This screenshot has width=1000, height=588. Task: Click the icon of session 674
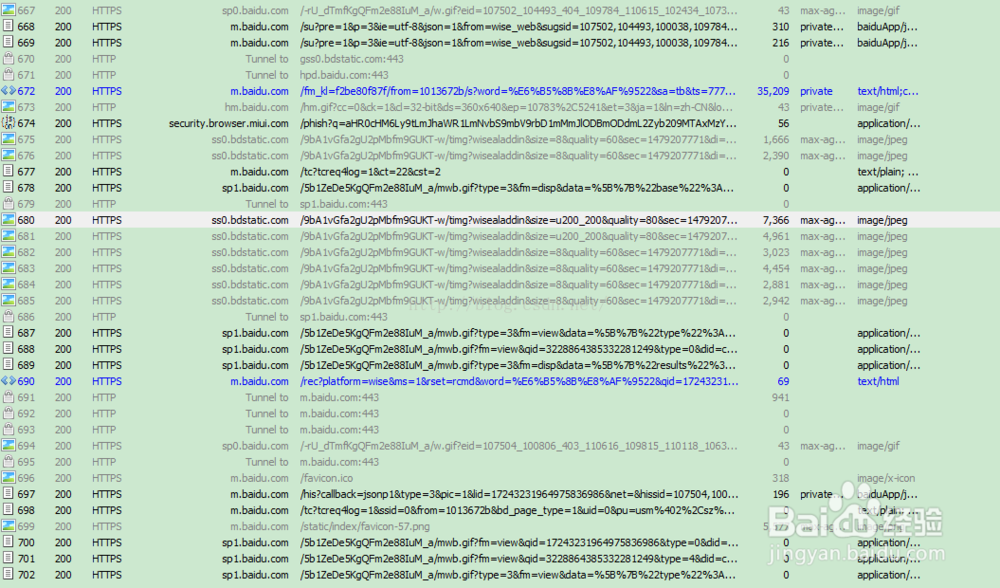[x=8, y=123]
